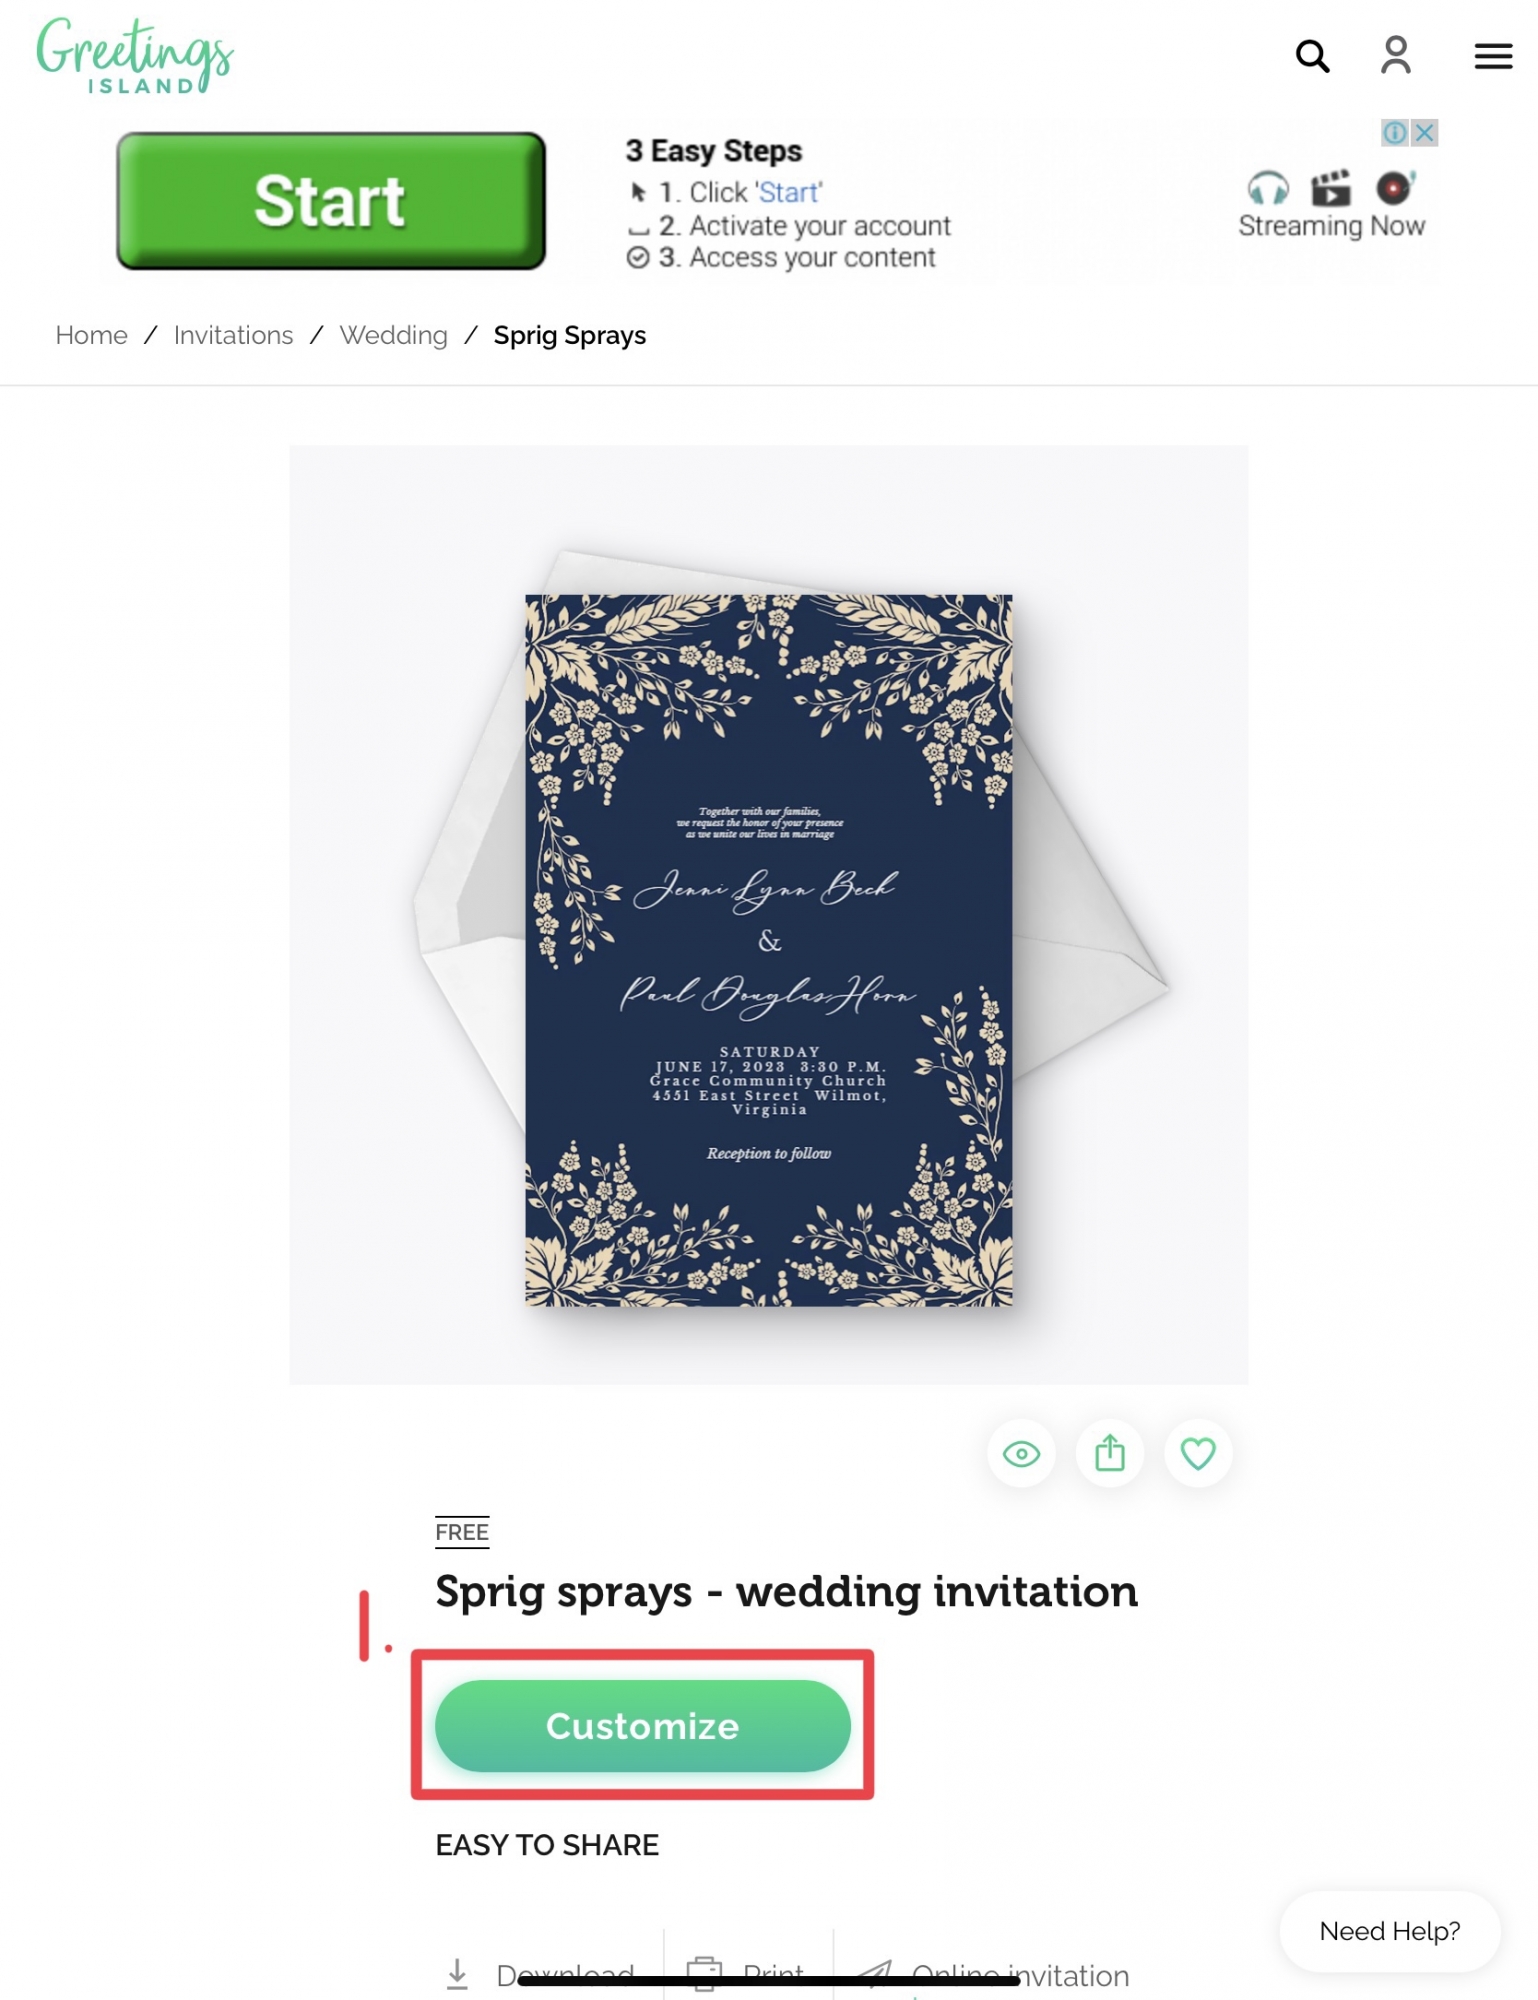Open the Sprig Sprays card thumbnail
1538x2000 pixels.
(x=768, y=950)
